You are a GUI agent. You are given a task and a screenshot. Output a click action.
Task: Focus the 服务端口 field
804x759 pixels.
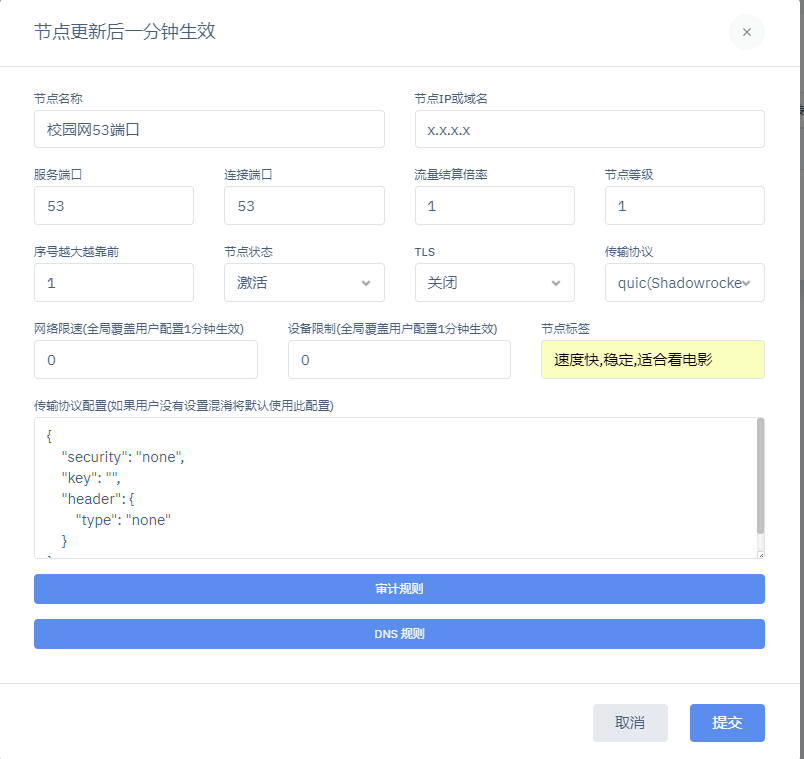point(113,206)
